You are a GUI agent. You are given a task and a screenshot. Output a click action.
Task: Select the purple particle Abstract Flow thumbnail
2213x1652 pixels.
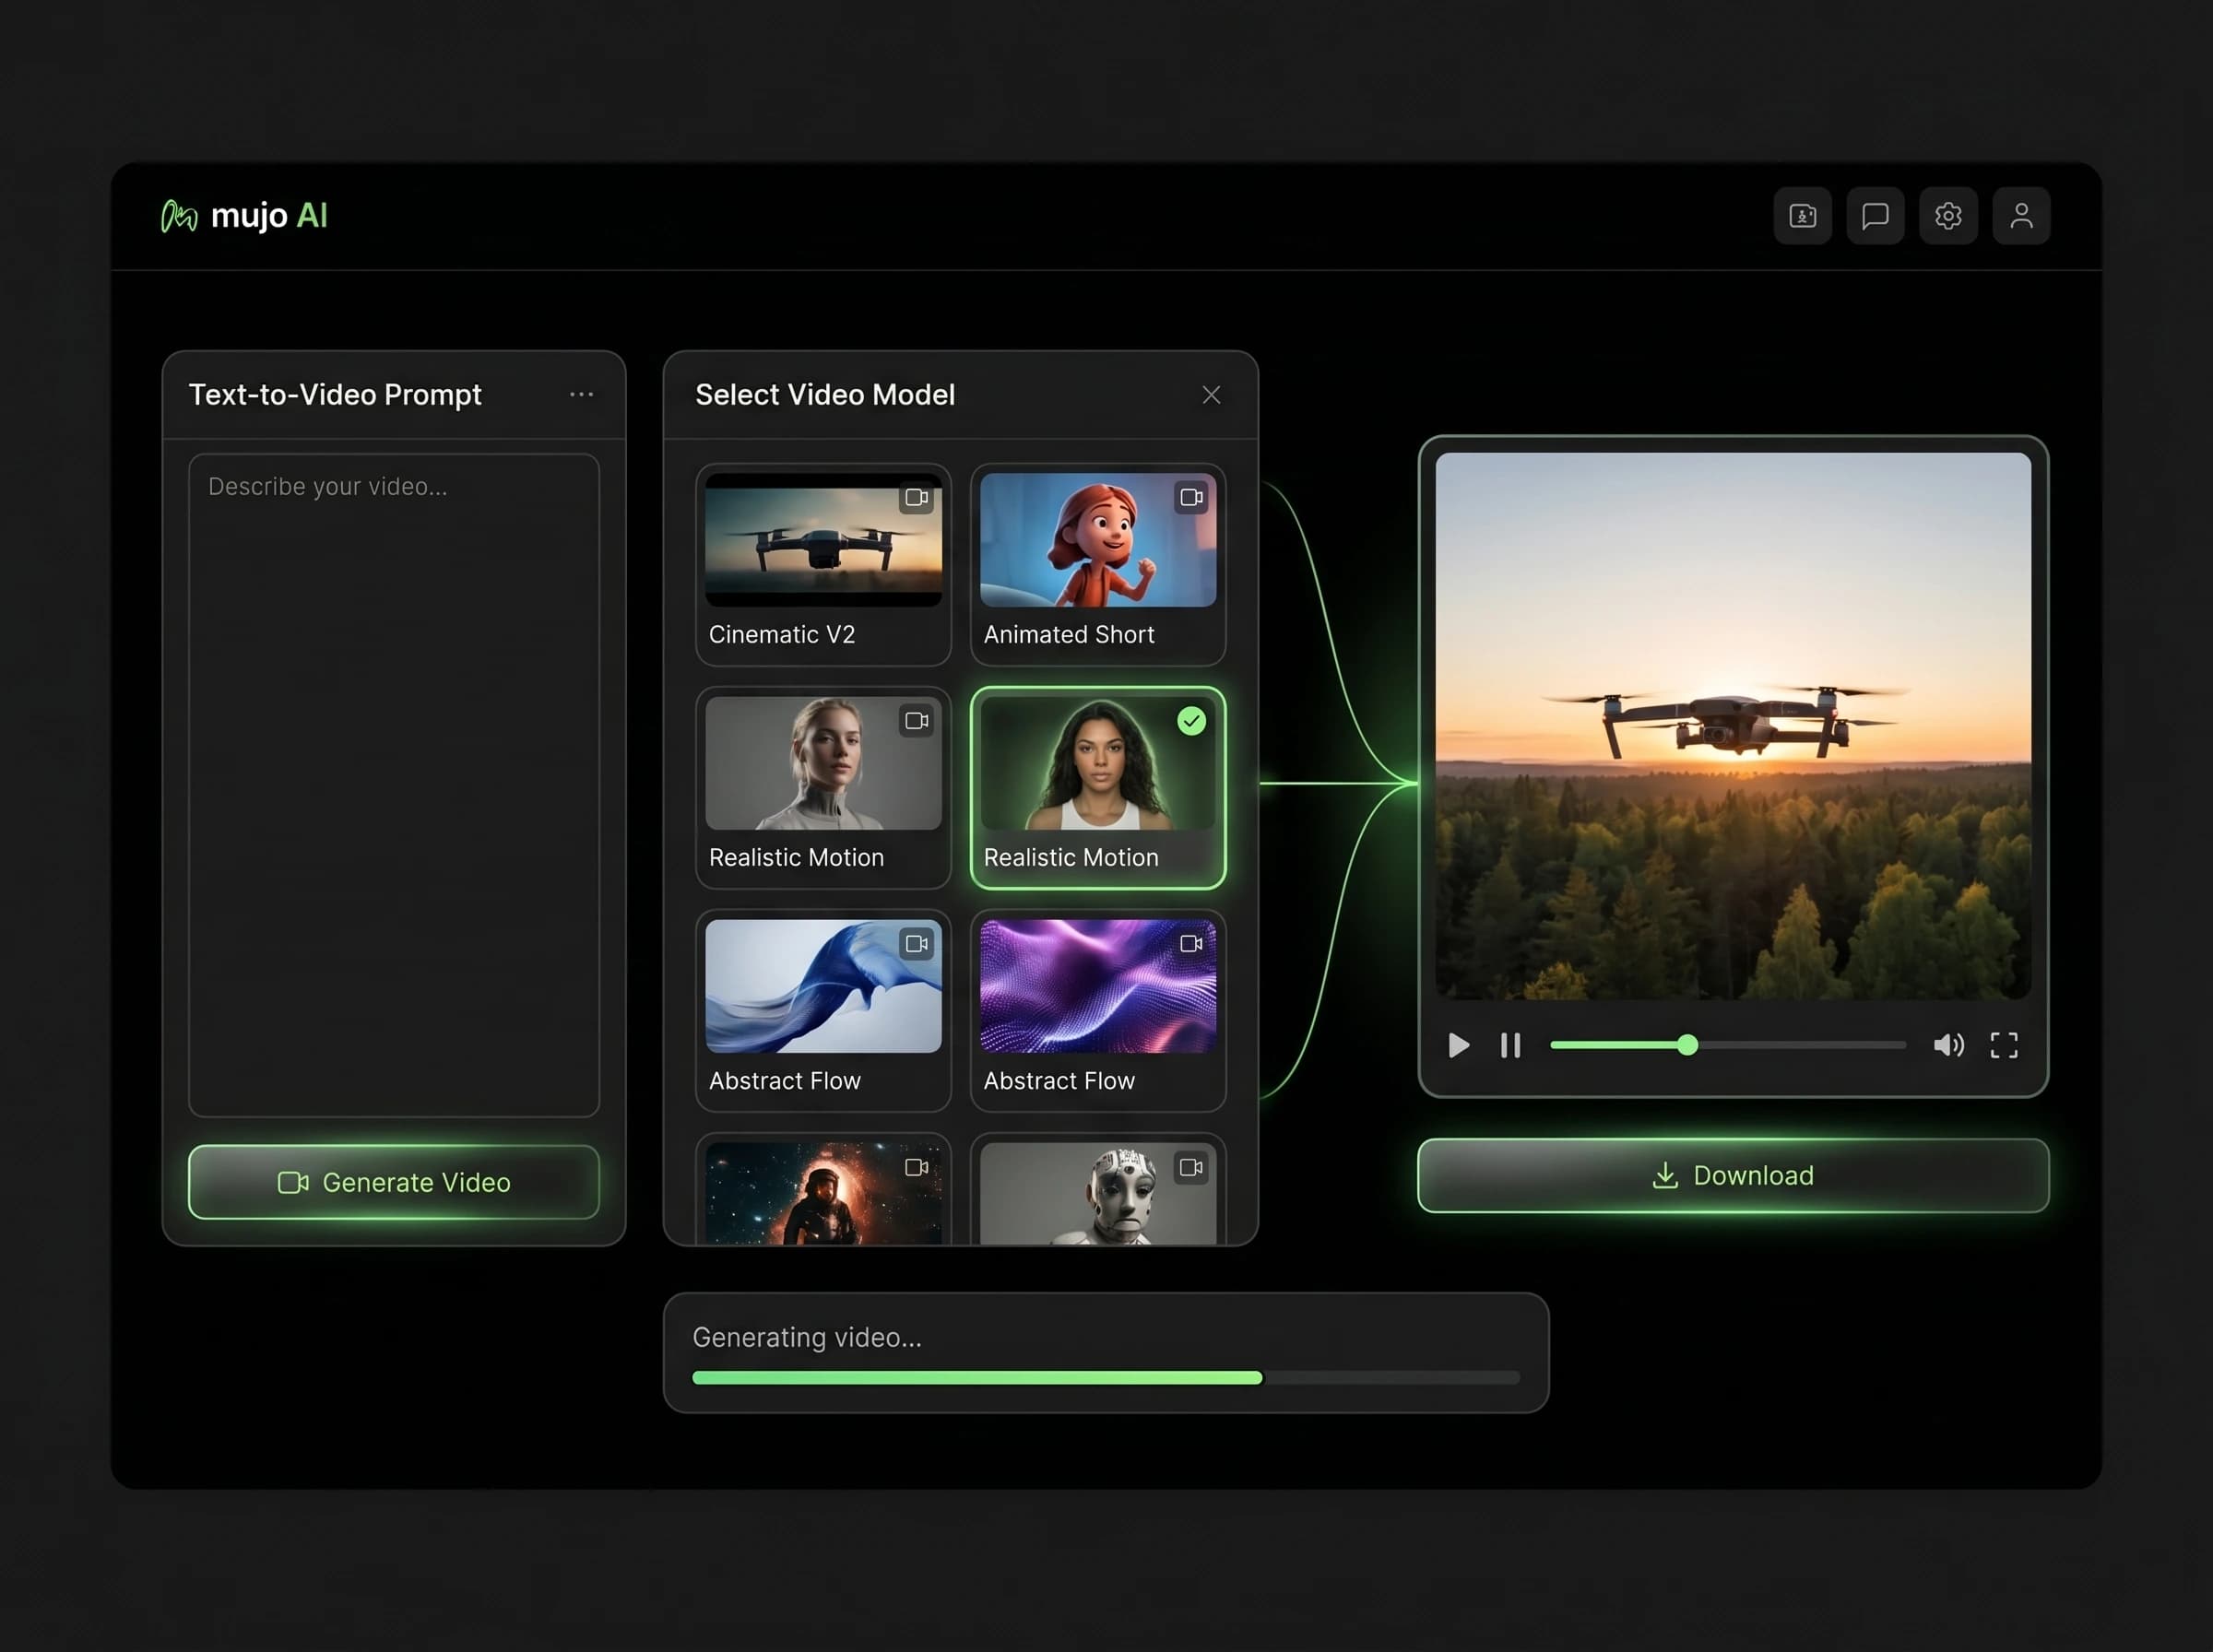pyautogui.click(x=1098, y=986)
